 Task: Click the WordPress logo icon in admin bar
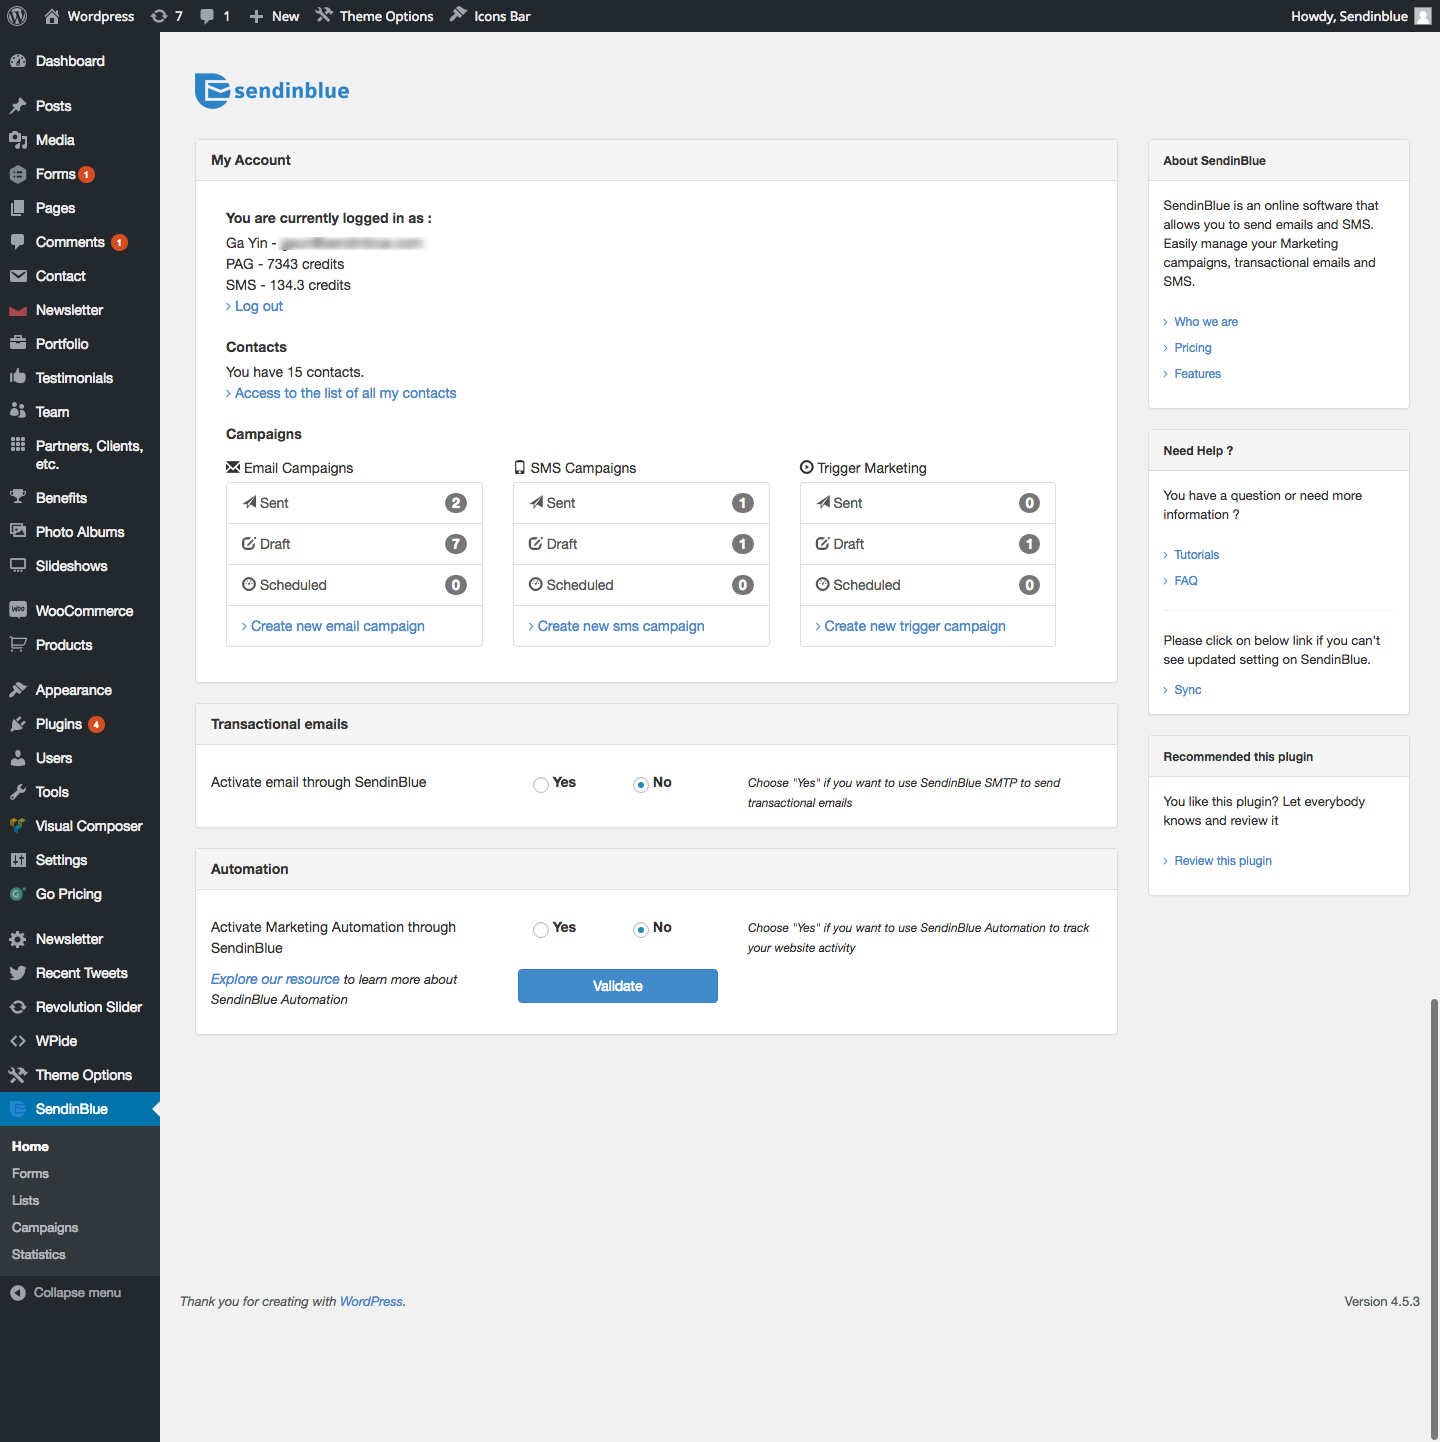pos(17,16)
